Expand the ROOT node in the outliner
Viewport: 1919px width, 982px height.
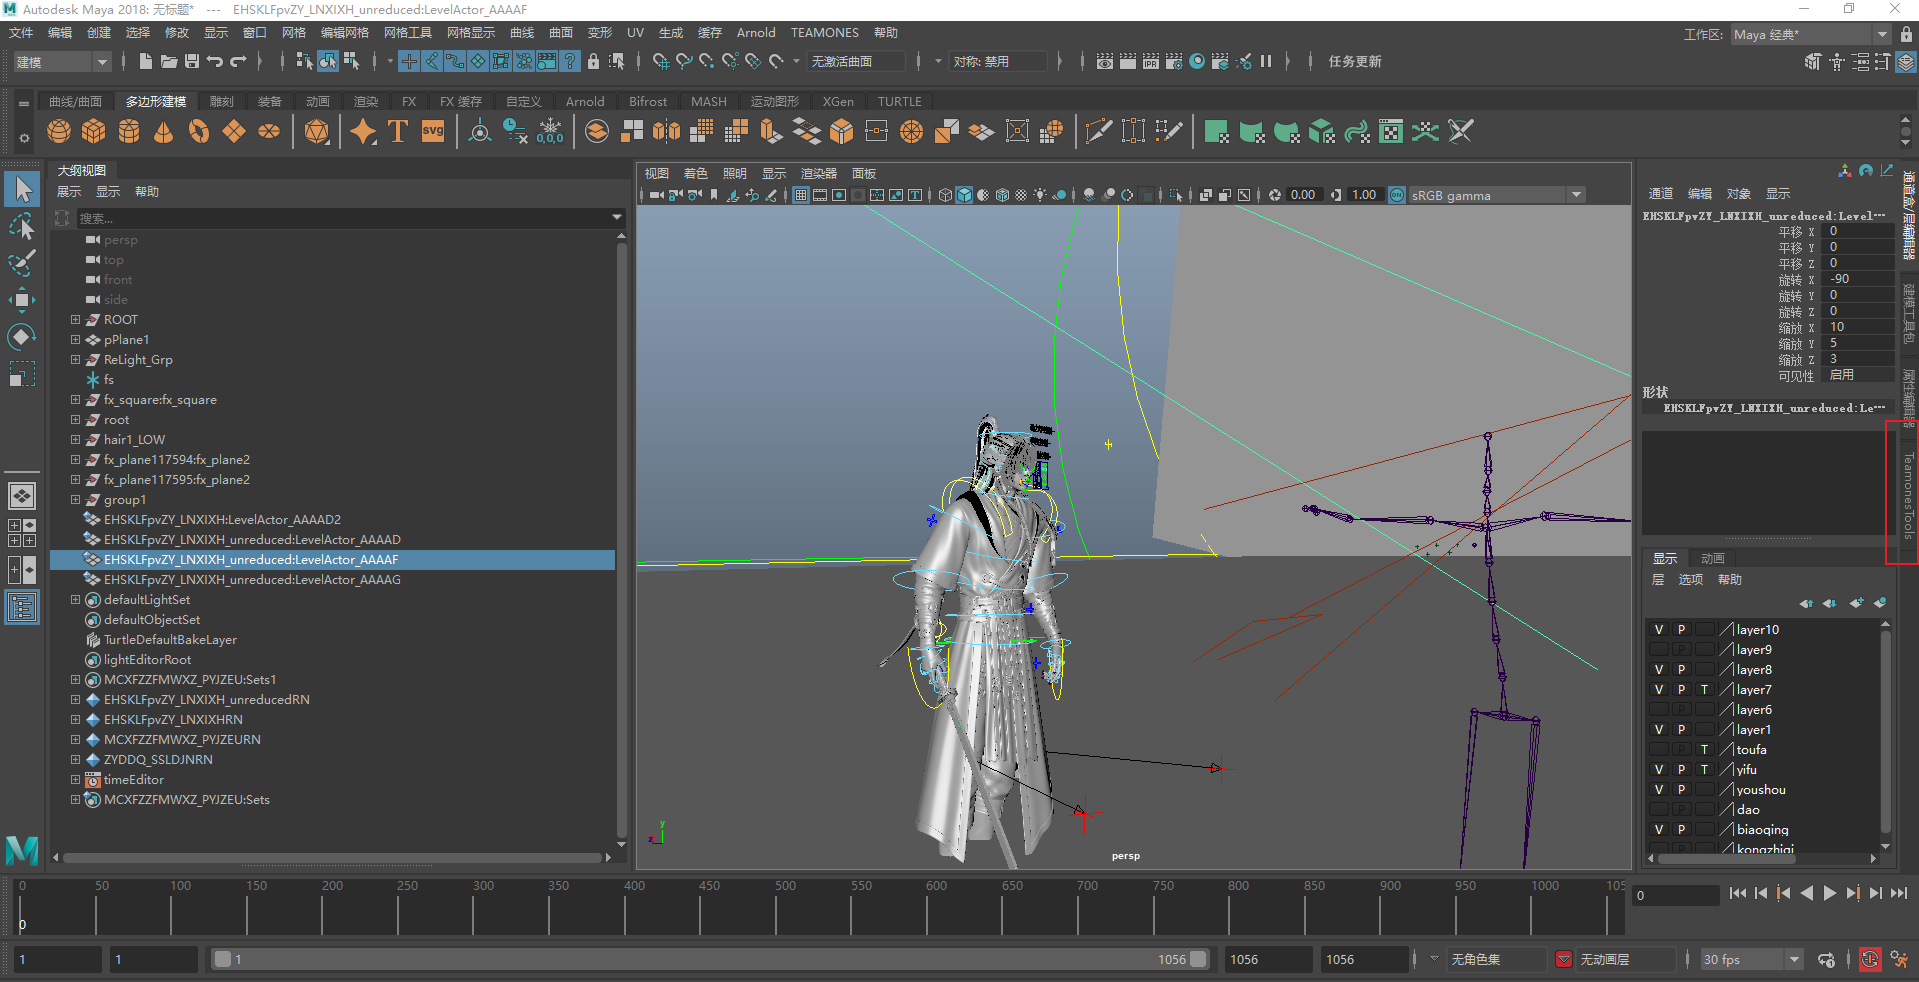click(x=75, y=320)
